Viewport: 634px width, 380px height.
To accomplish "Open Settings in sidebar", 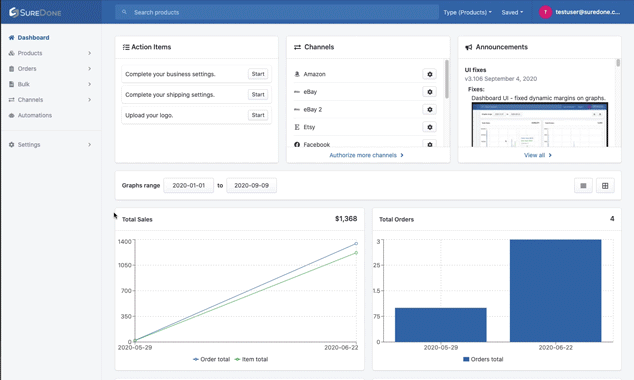I will point(29,144).
